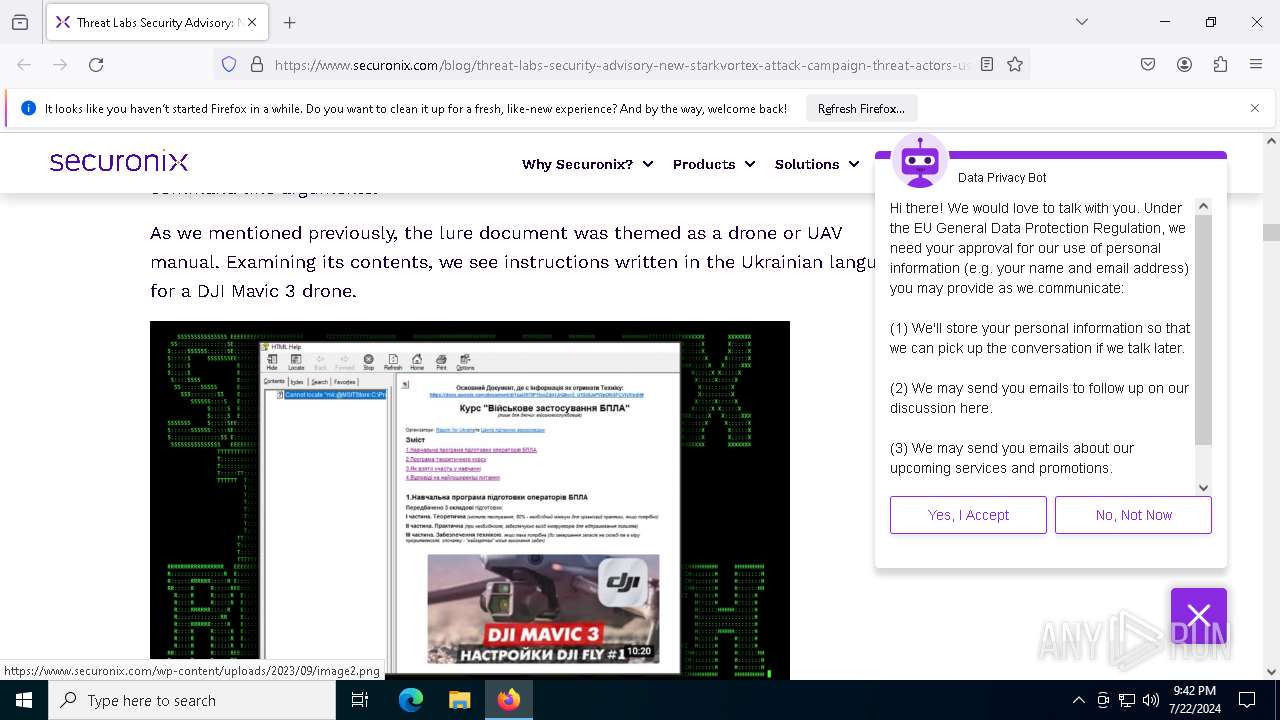
Task: Click the taskbar search box
Action: [192, 700]
